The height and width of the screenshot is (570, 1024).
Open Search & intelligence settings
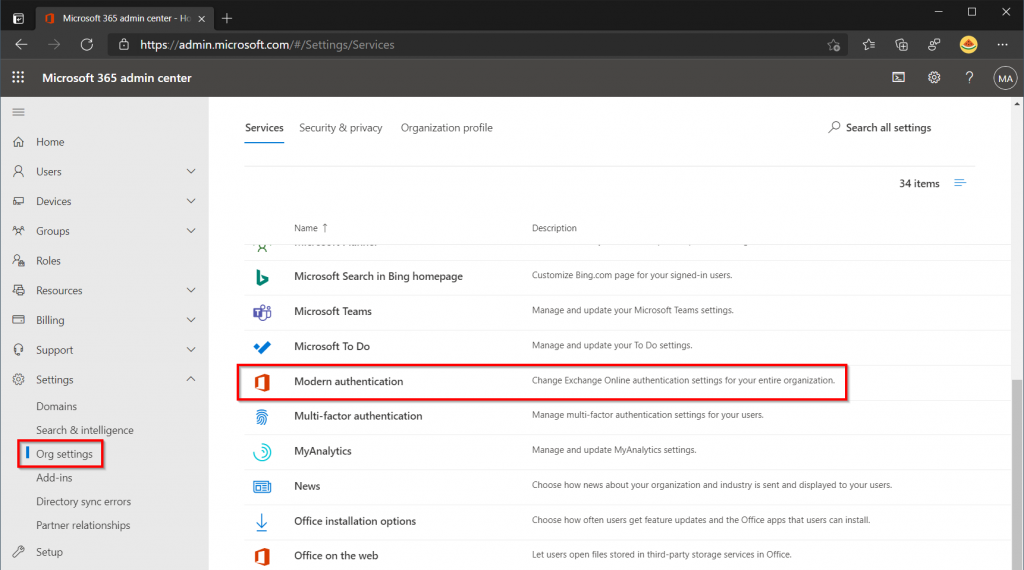(85, 430)
